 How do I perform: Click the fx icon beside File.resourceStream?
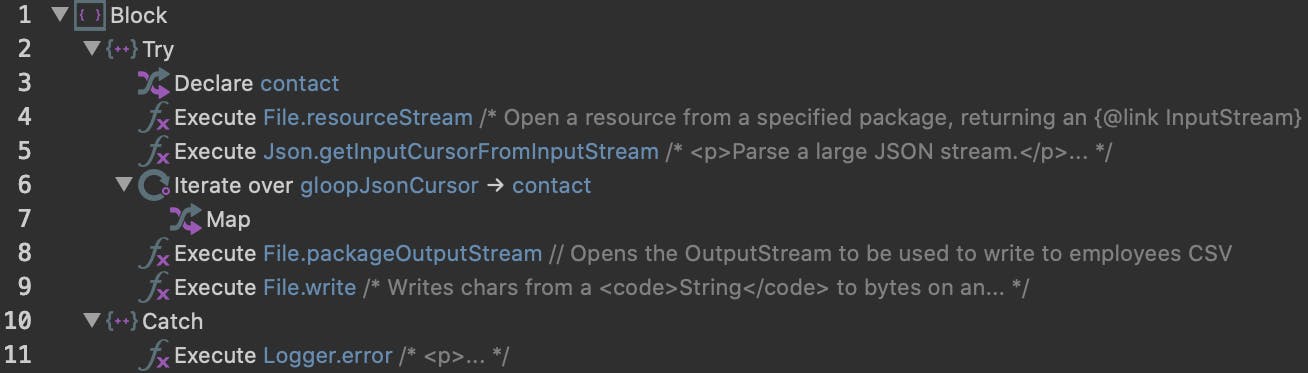tap(154, 118)
